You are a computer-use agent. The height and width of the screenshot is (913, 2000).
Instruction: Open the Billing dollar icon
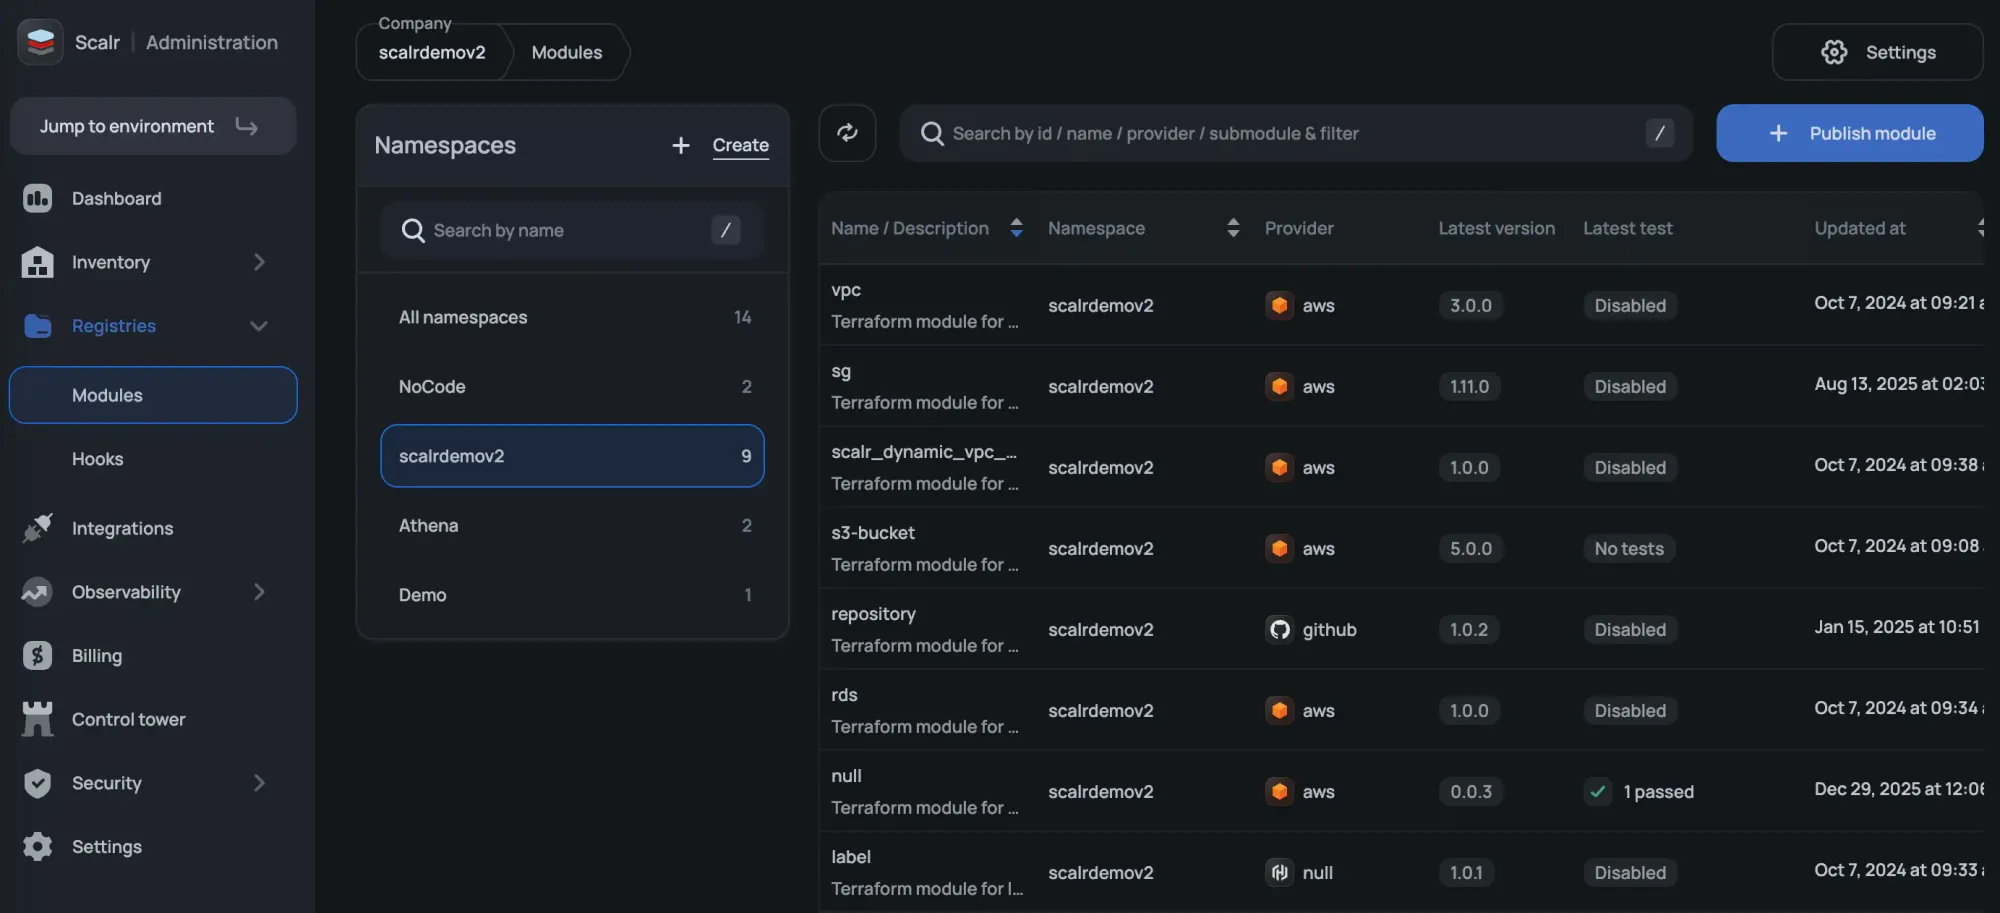point(37,656)
